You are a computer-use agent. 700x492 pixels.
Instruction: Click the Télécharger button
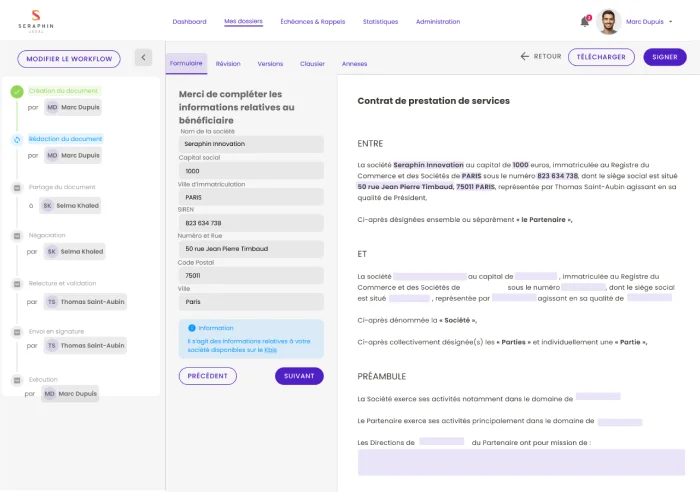point(601,57)
